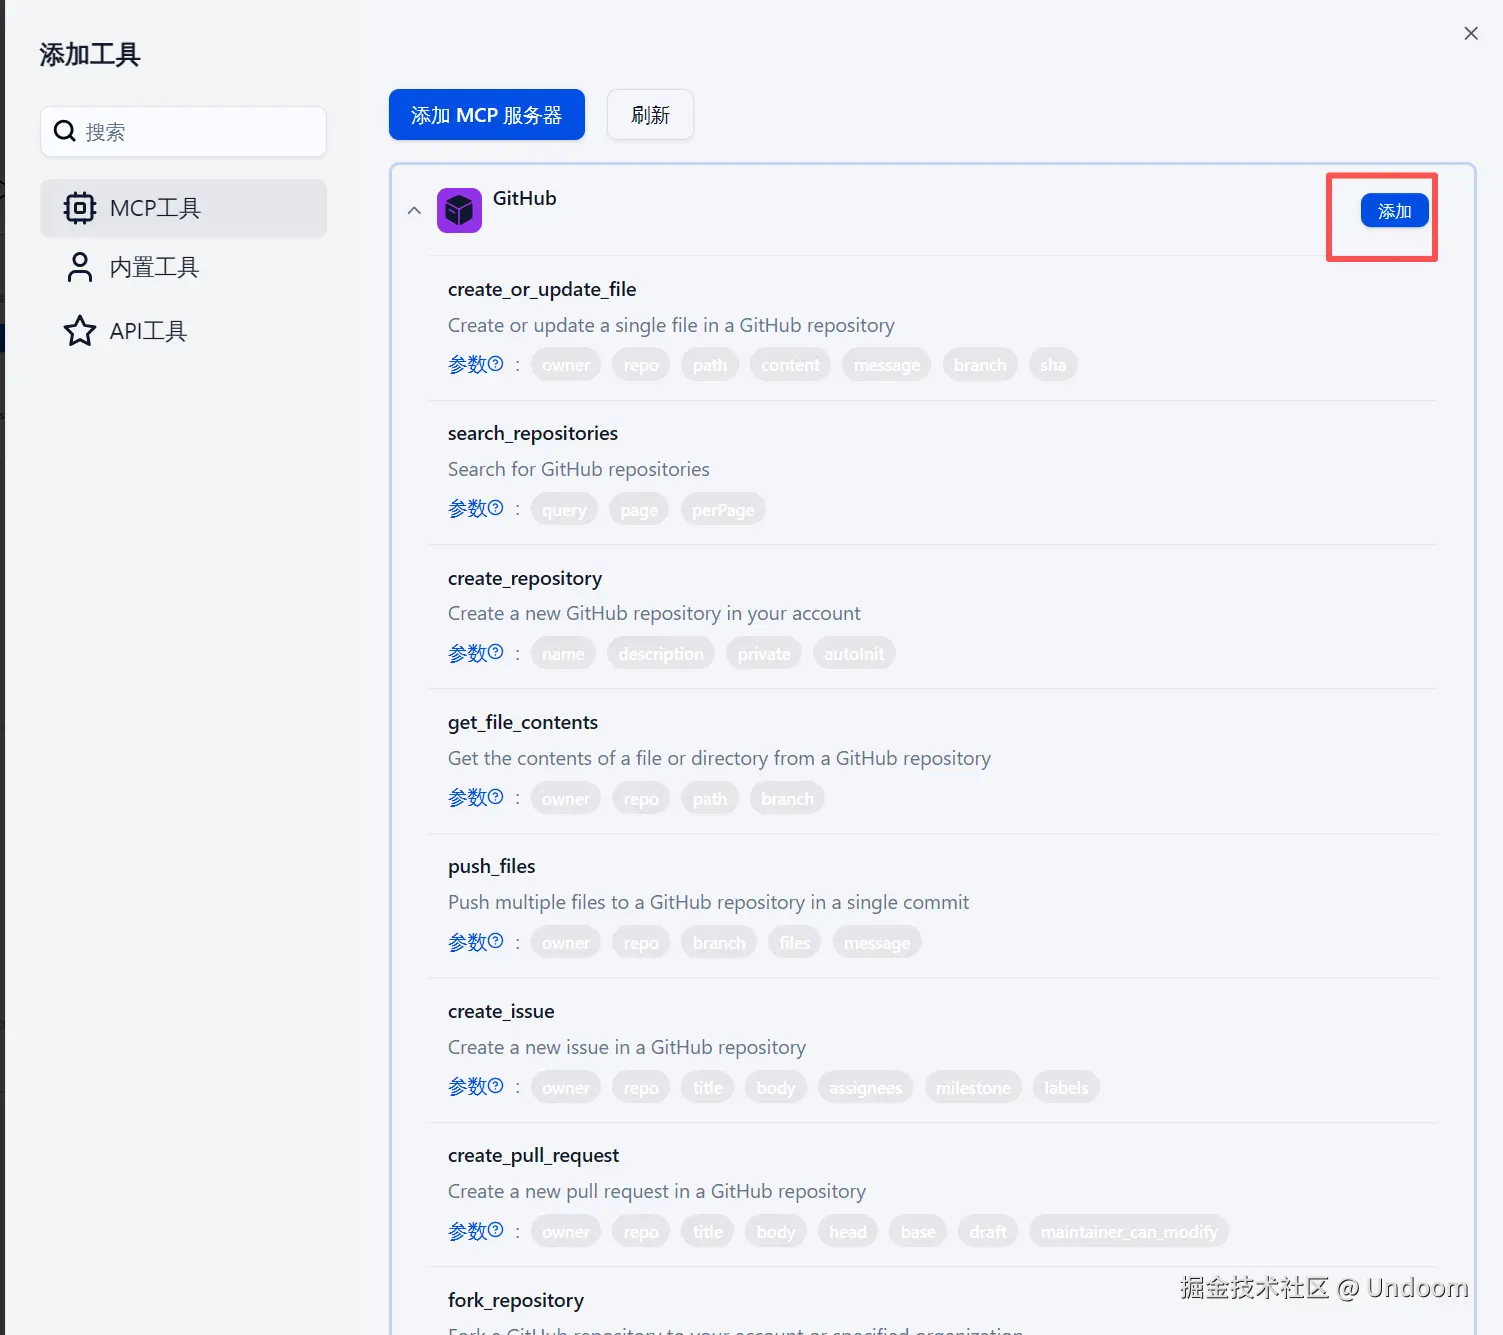The image size is (1503, 1335).
Task: Select the MCP工具 category
Action: point(183,208)
